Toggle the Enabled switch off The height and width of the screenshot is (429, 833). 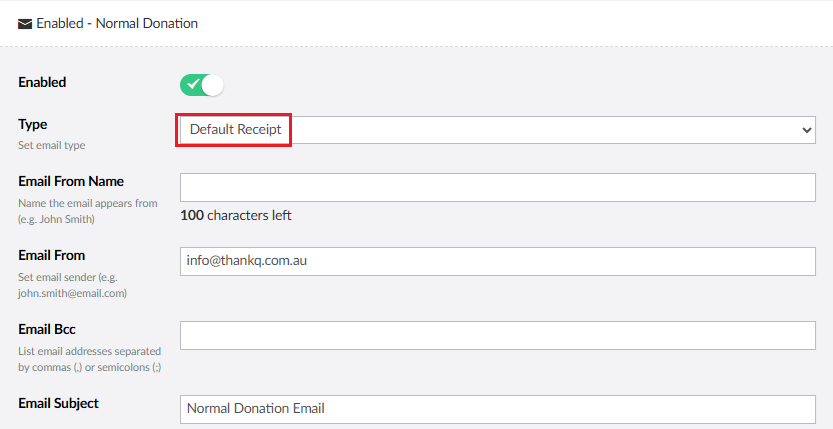(201, 85)
